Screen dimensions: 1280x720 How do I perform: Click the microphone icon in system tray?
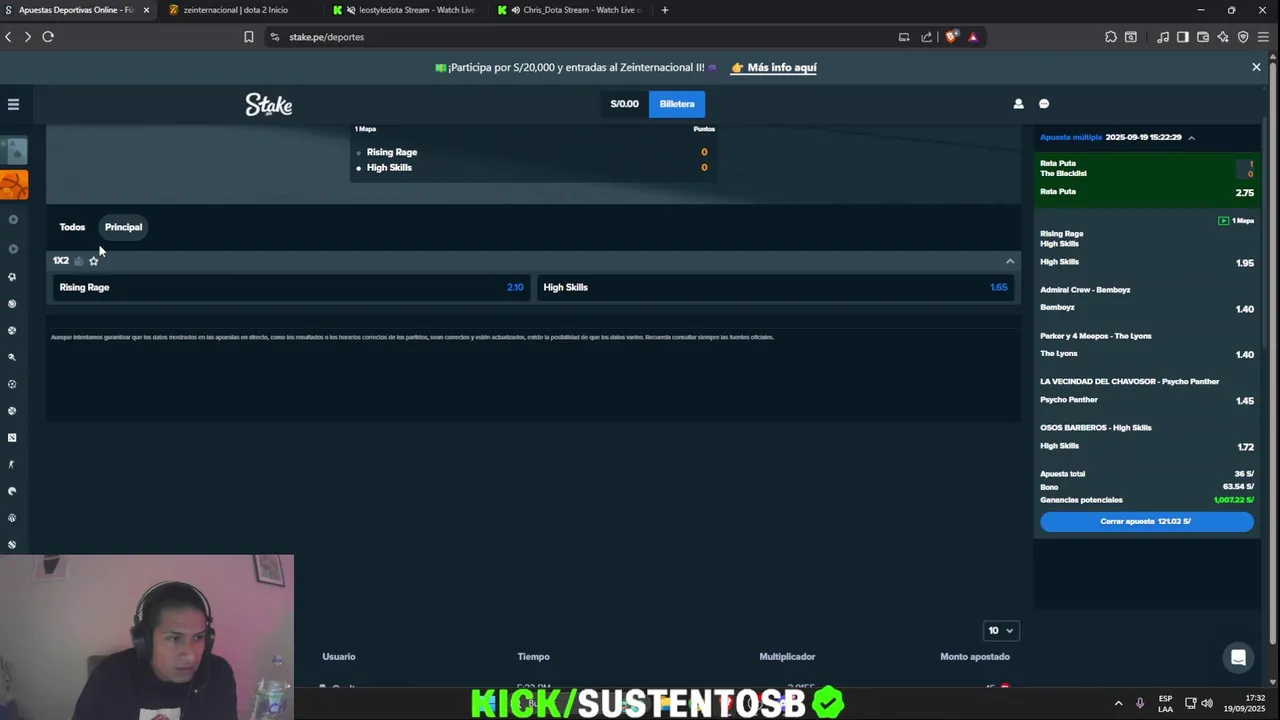pyautogui.click(x=1139, y=703)
